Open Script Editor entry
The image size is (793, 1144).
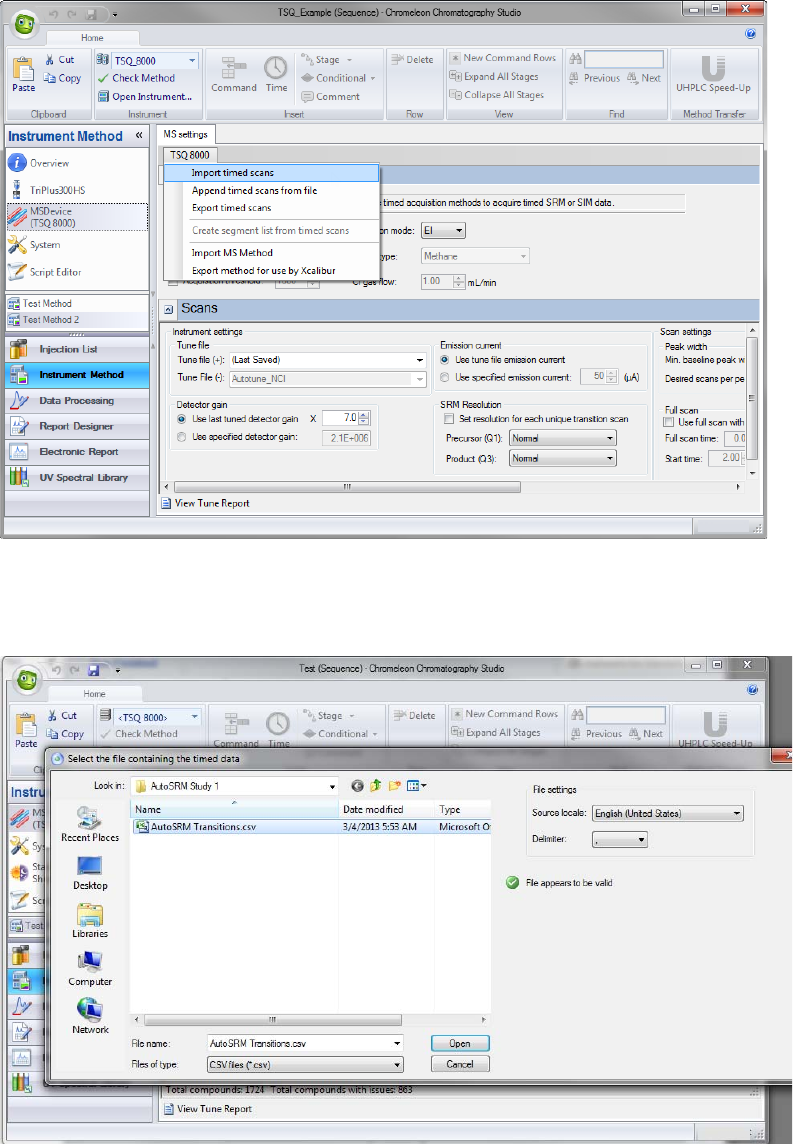click(x=45, y=271)
